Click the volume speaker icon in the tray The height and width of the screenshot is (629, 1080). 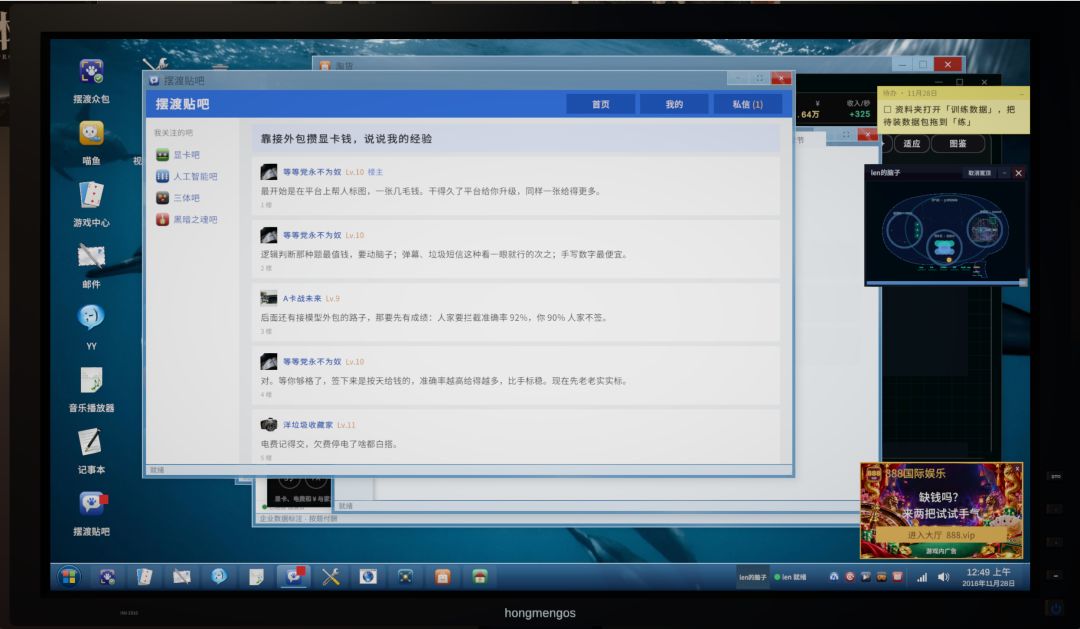[943, 577]
